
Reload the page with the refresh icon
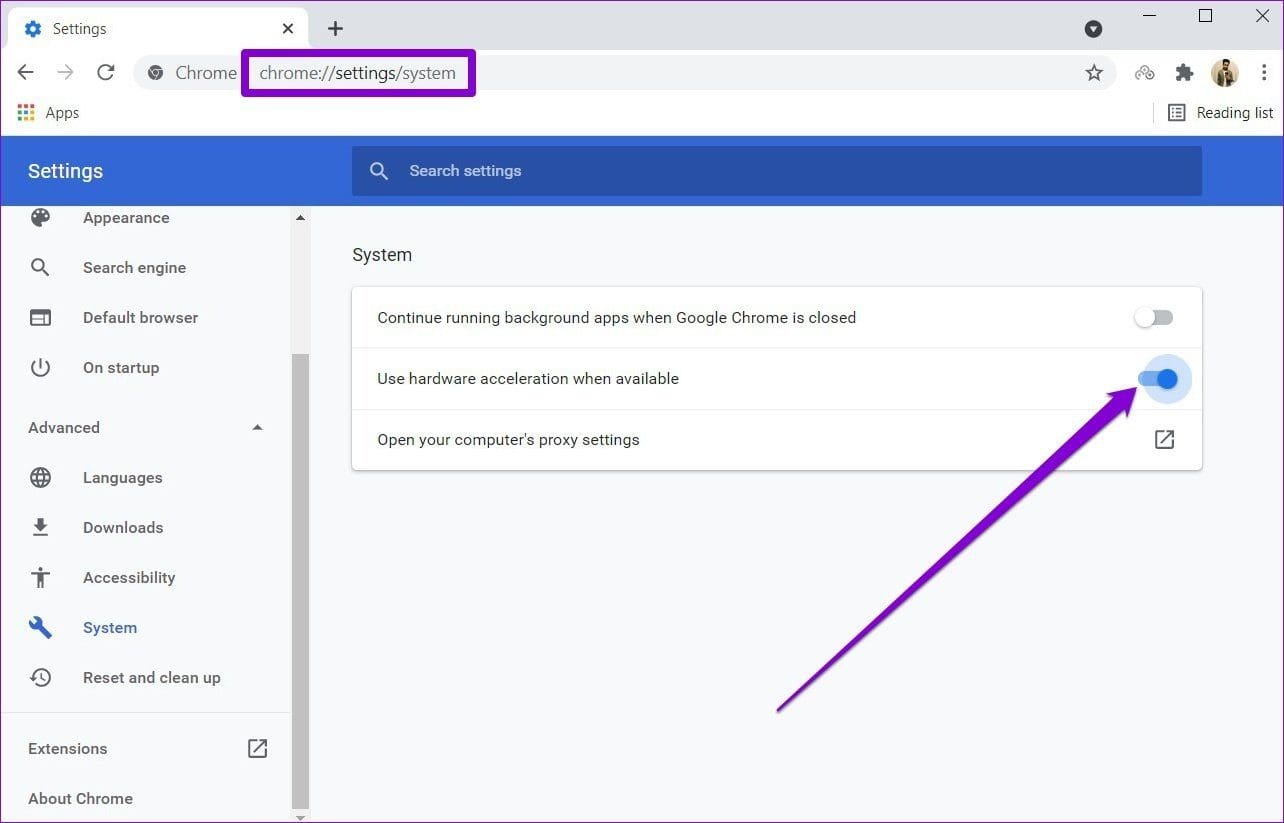[x=105, y=72]
